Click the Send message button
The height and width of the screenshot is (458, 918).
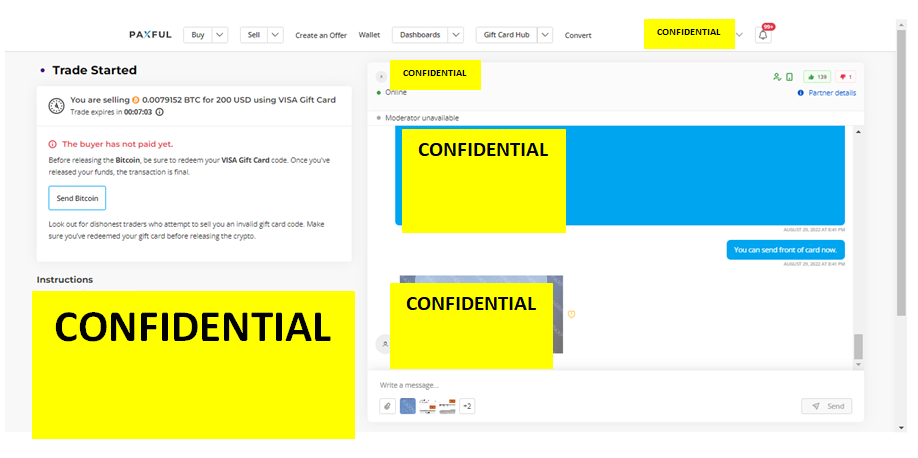[827, 406]
